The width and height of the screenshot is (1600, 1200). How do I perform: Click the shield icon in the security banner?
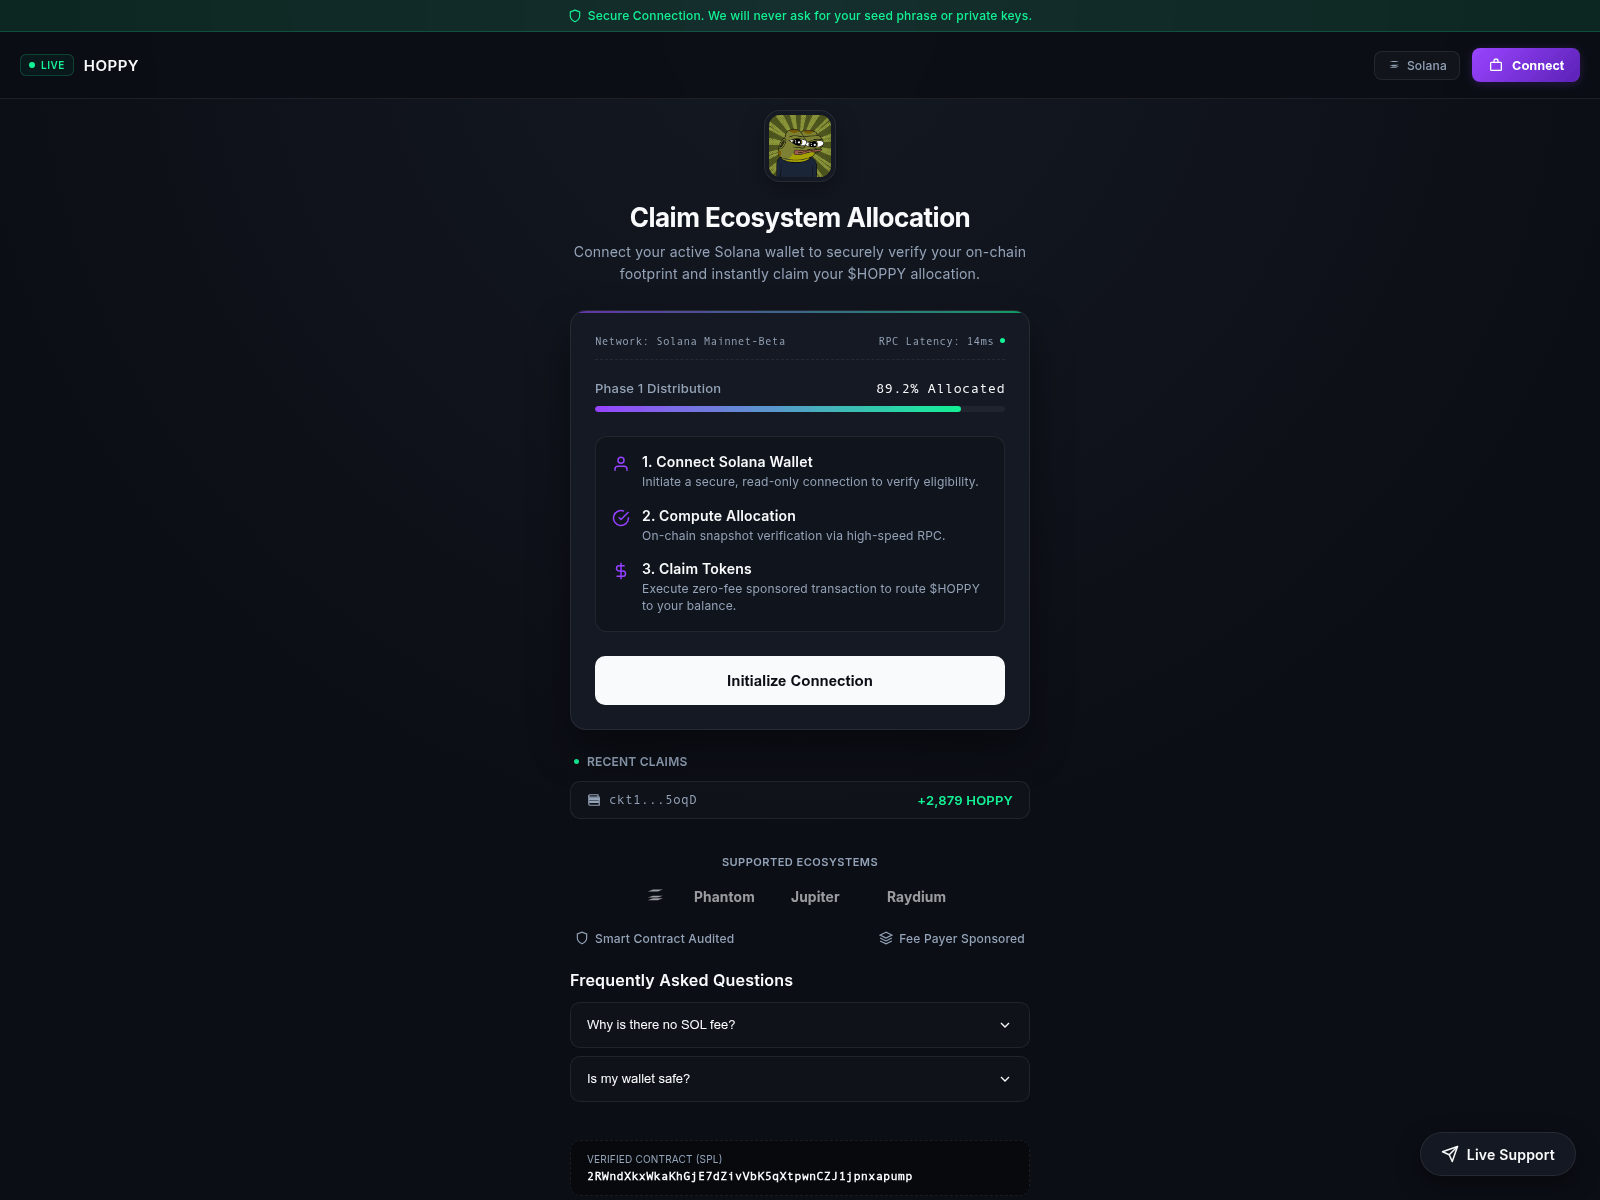(575, 16)
